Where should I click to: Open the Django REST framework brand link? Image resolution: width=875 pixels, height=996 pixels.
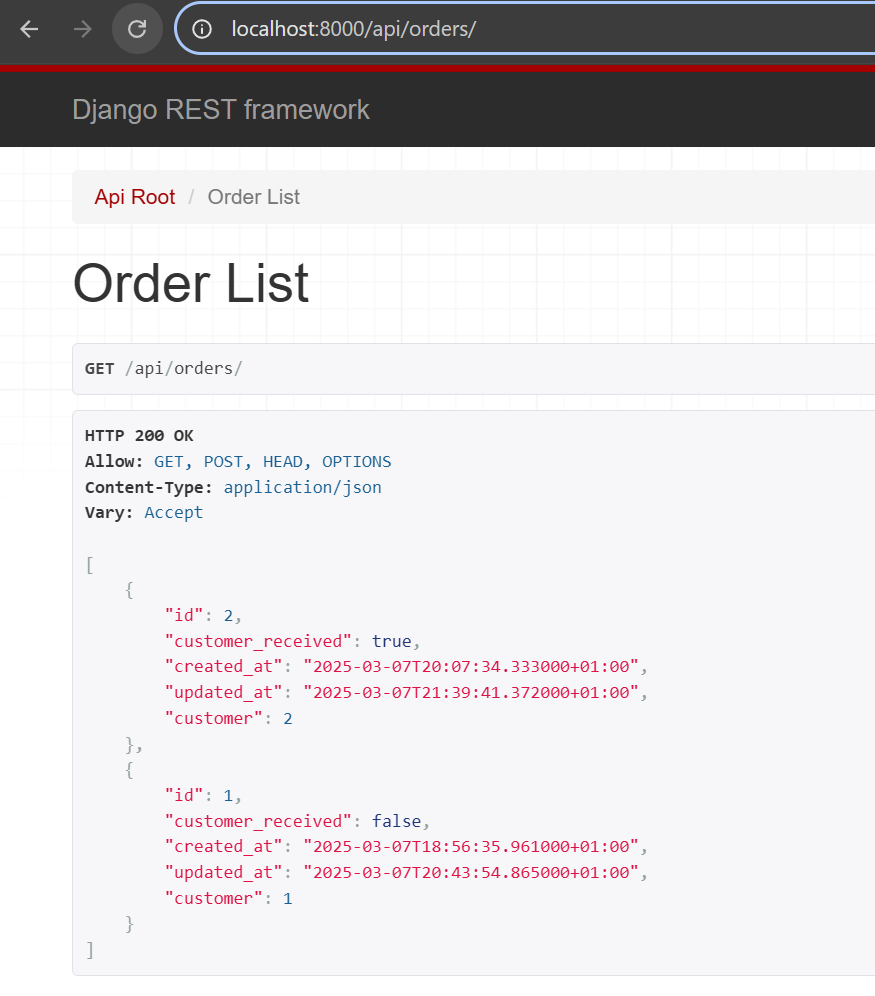[221, 110]
